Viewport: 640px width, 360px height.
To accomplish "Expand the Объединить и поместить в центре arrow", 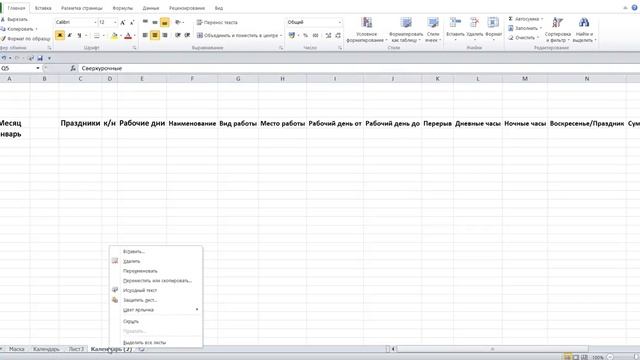I will [x=281, y=36].
